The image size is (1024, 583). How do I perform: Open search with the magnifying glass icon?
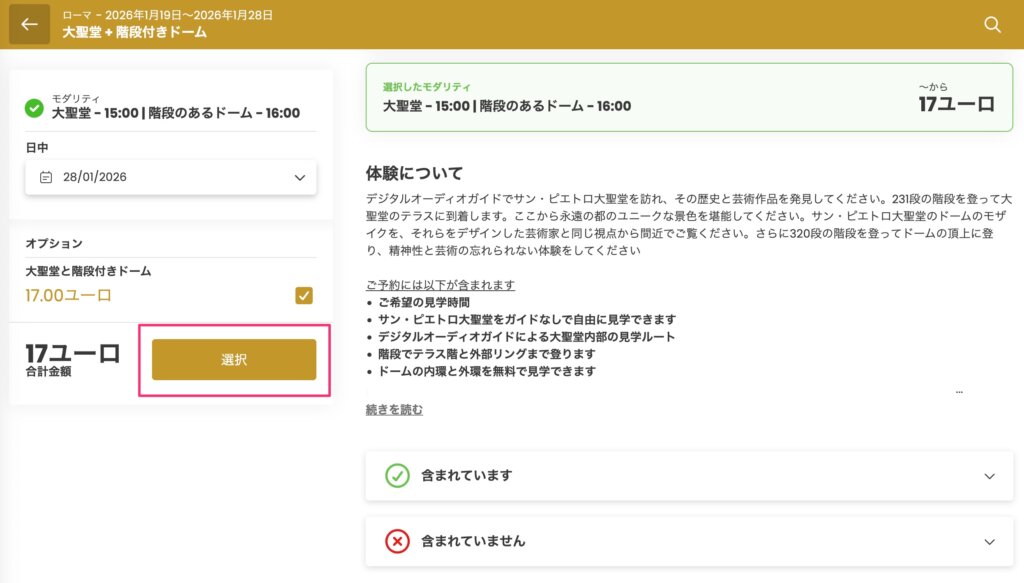click(992, 24)
